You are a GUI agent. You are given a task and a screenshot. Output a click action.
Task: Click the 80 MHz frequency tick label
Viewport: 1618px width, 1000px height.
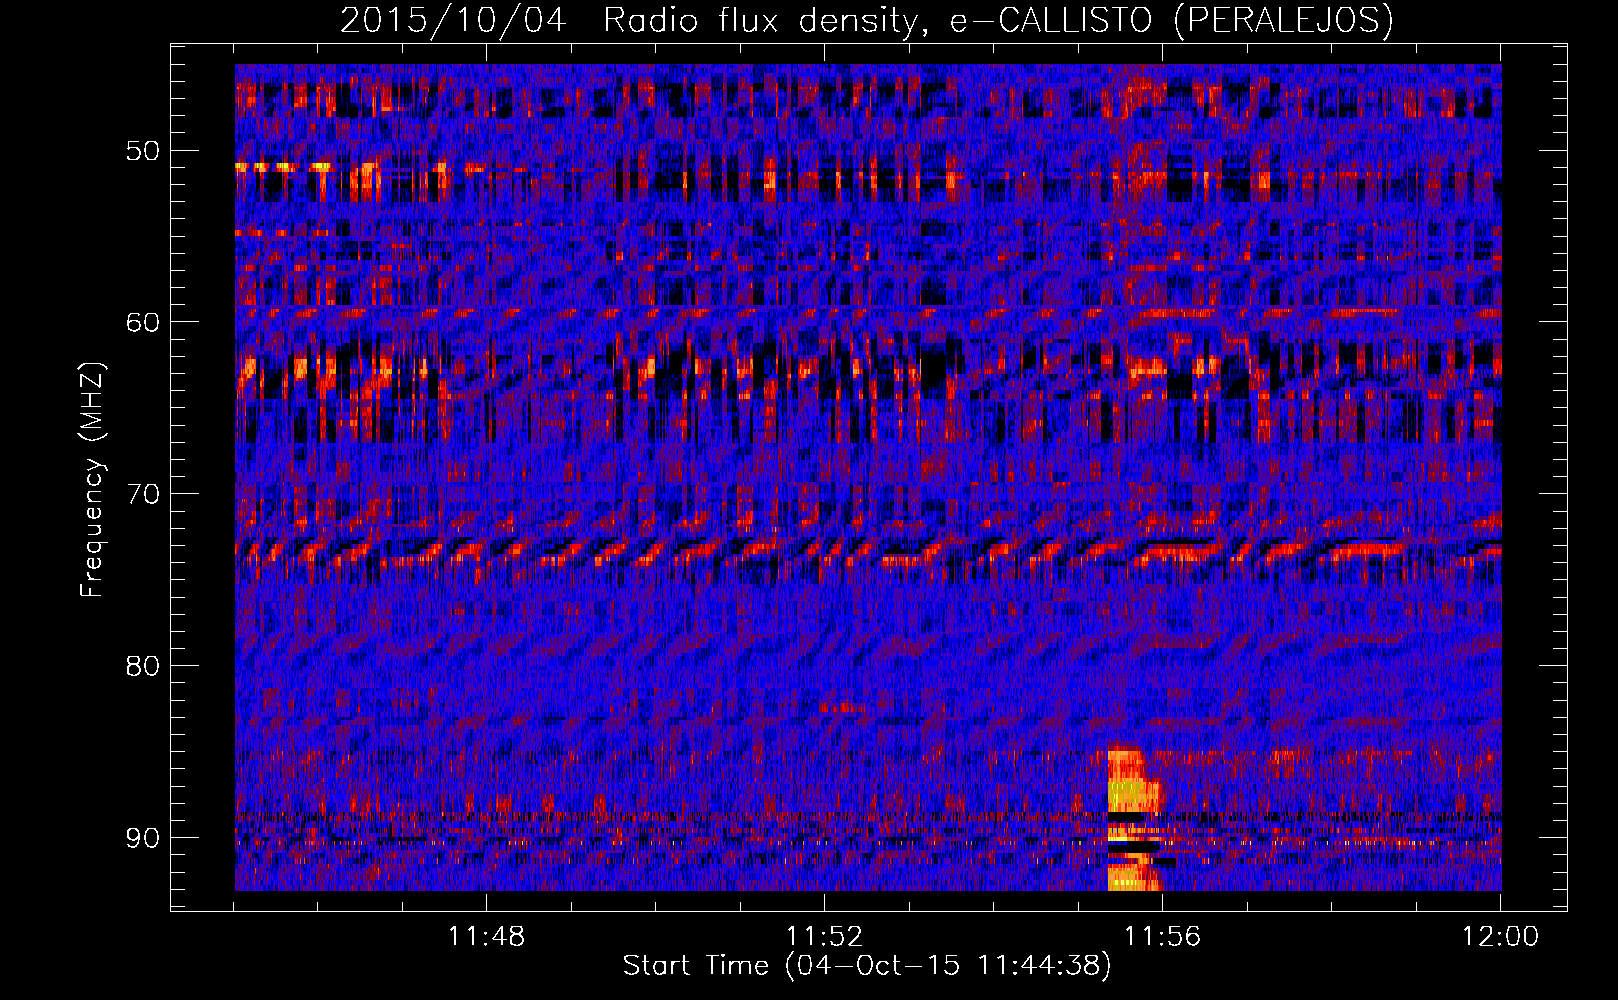[x=142, y=665]
